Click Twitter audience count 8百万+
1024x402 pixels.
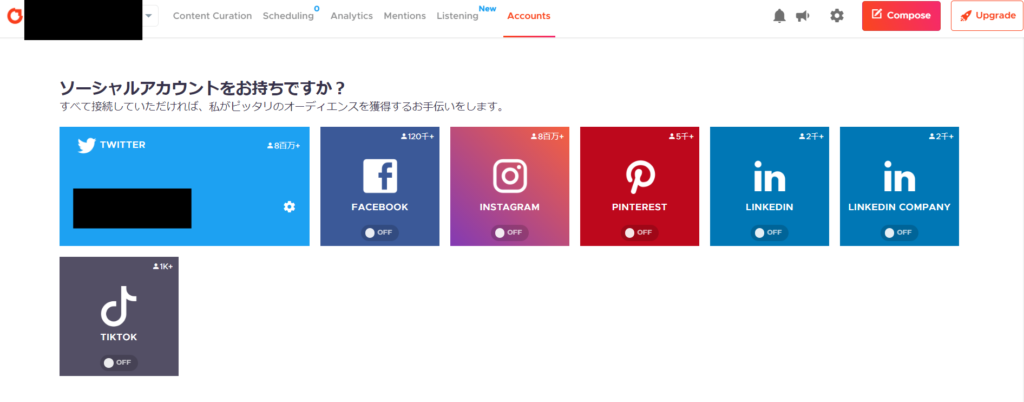click(284, 146)
